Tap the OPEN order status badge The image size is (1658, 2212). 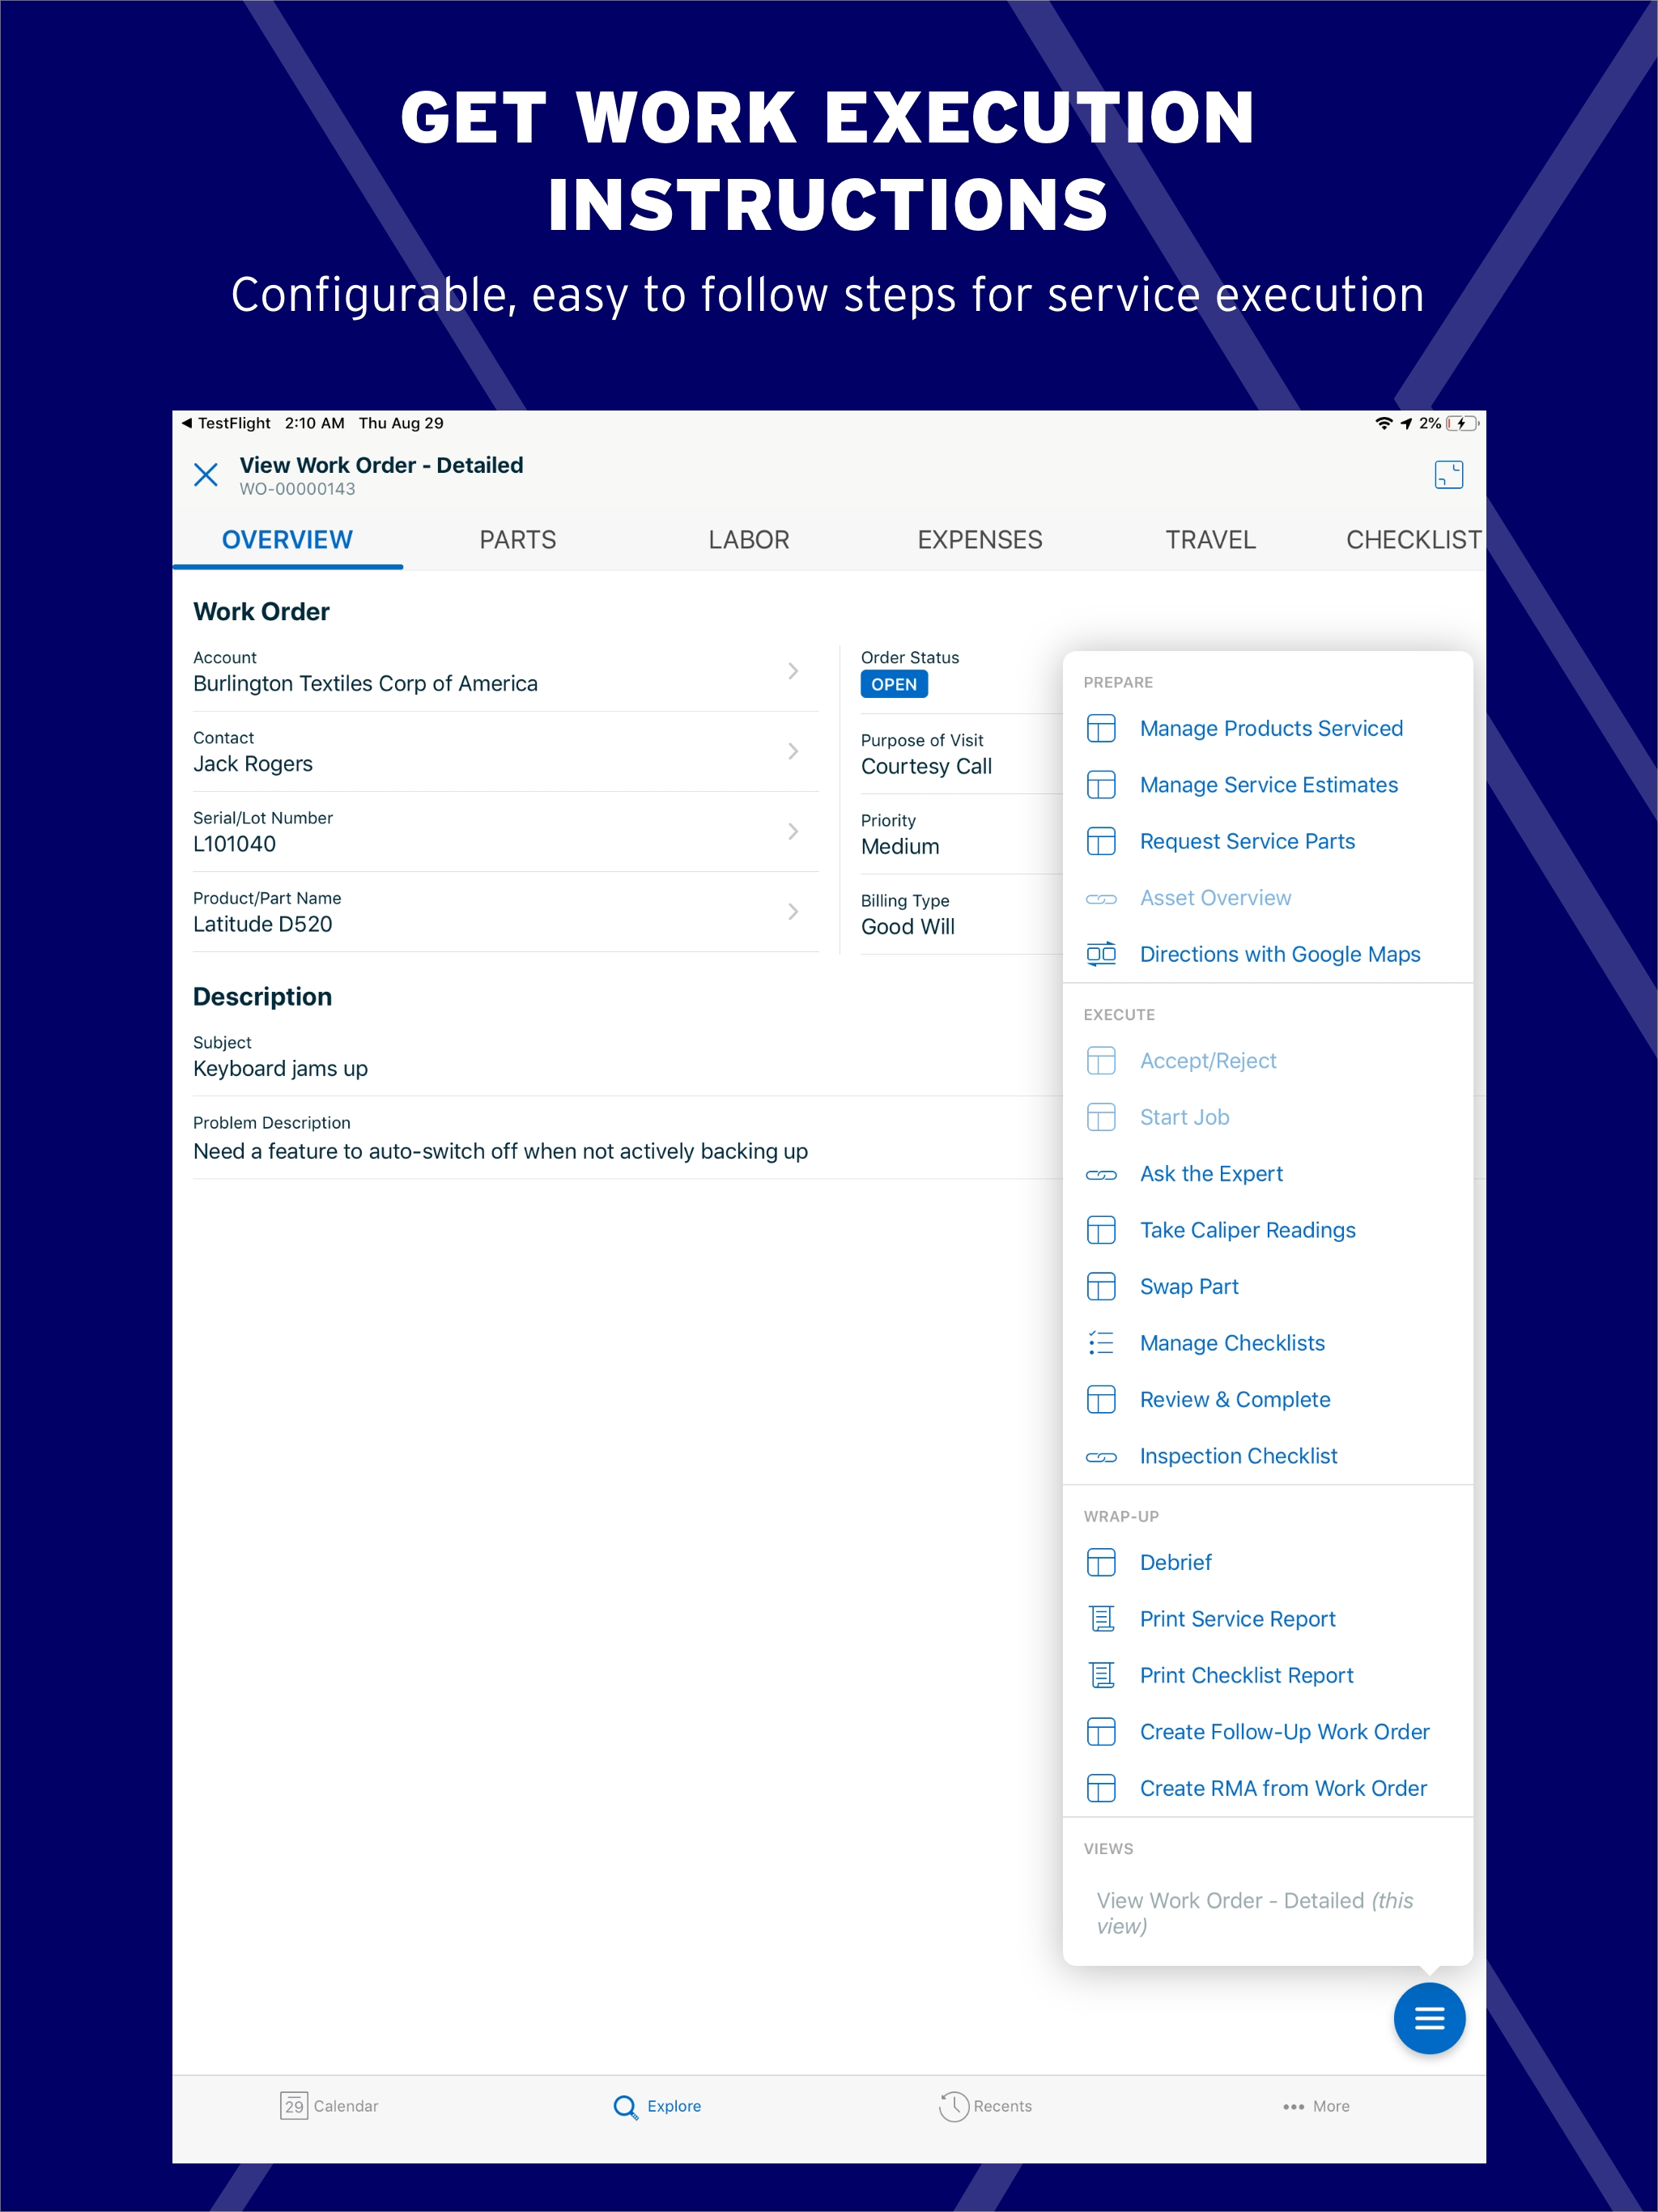click(894, 684)
